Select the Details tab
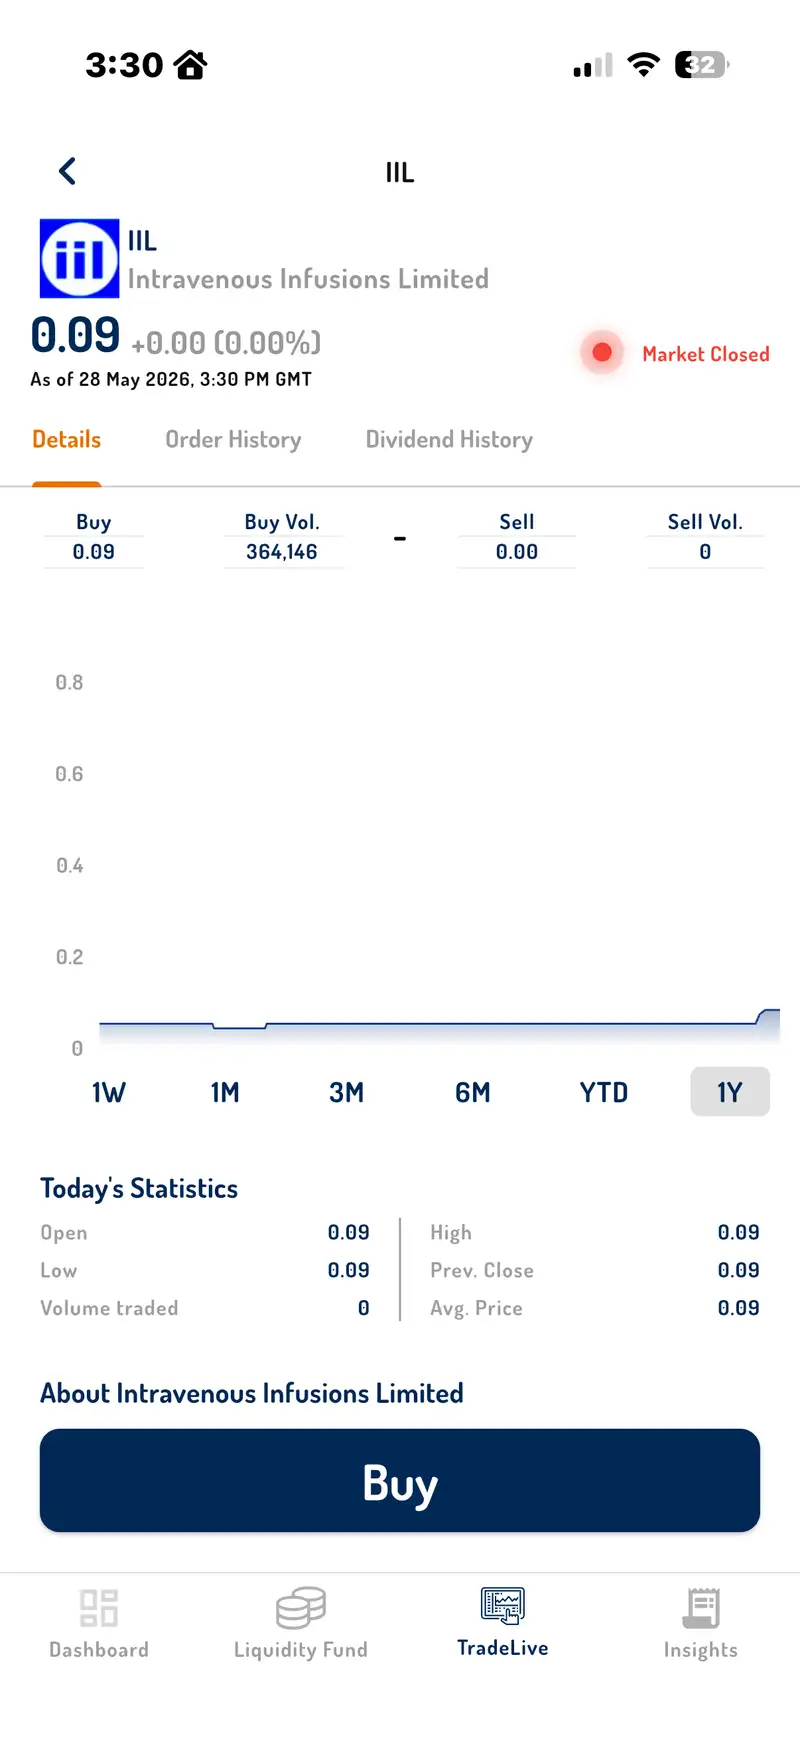800x1739 pixels. click(67, 440)
